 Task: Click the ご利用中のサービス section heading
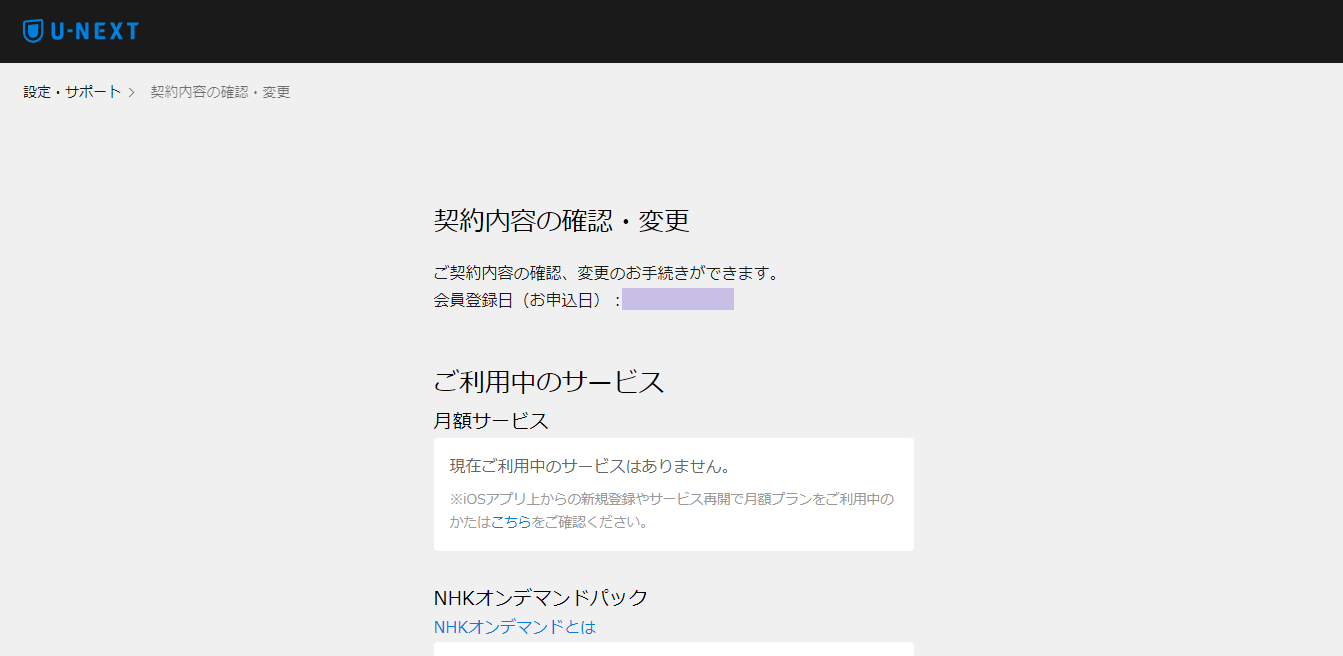point(548,381)
